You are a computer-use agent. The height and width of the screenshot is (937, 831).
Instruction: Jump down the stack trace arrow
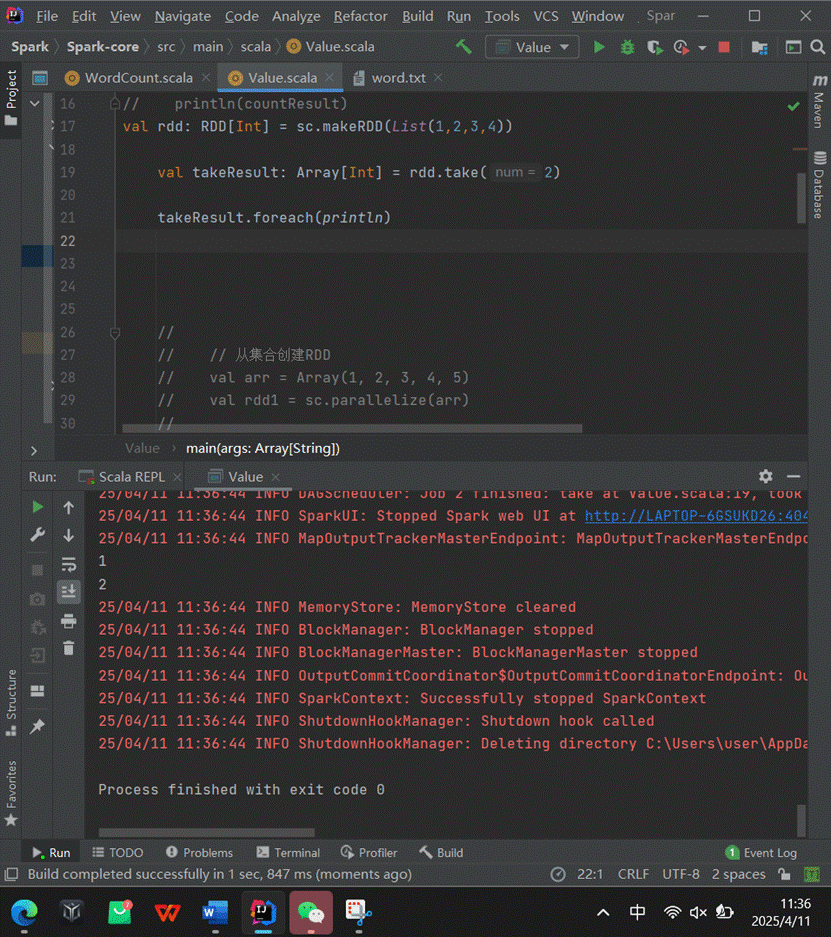click(x=69, y=535)
